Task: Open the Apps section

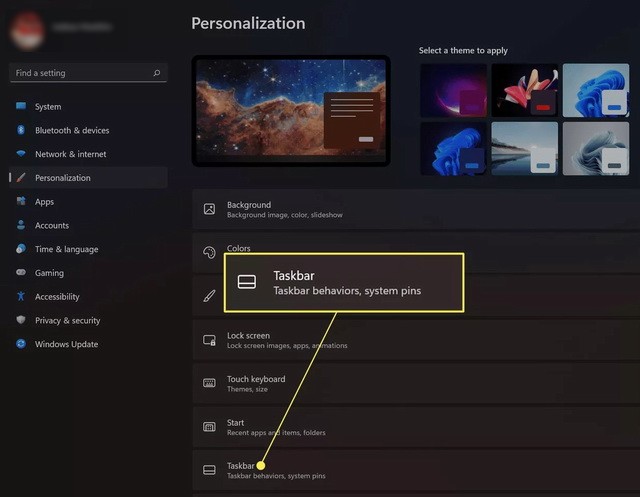Action: point(88,201)
